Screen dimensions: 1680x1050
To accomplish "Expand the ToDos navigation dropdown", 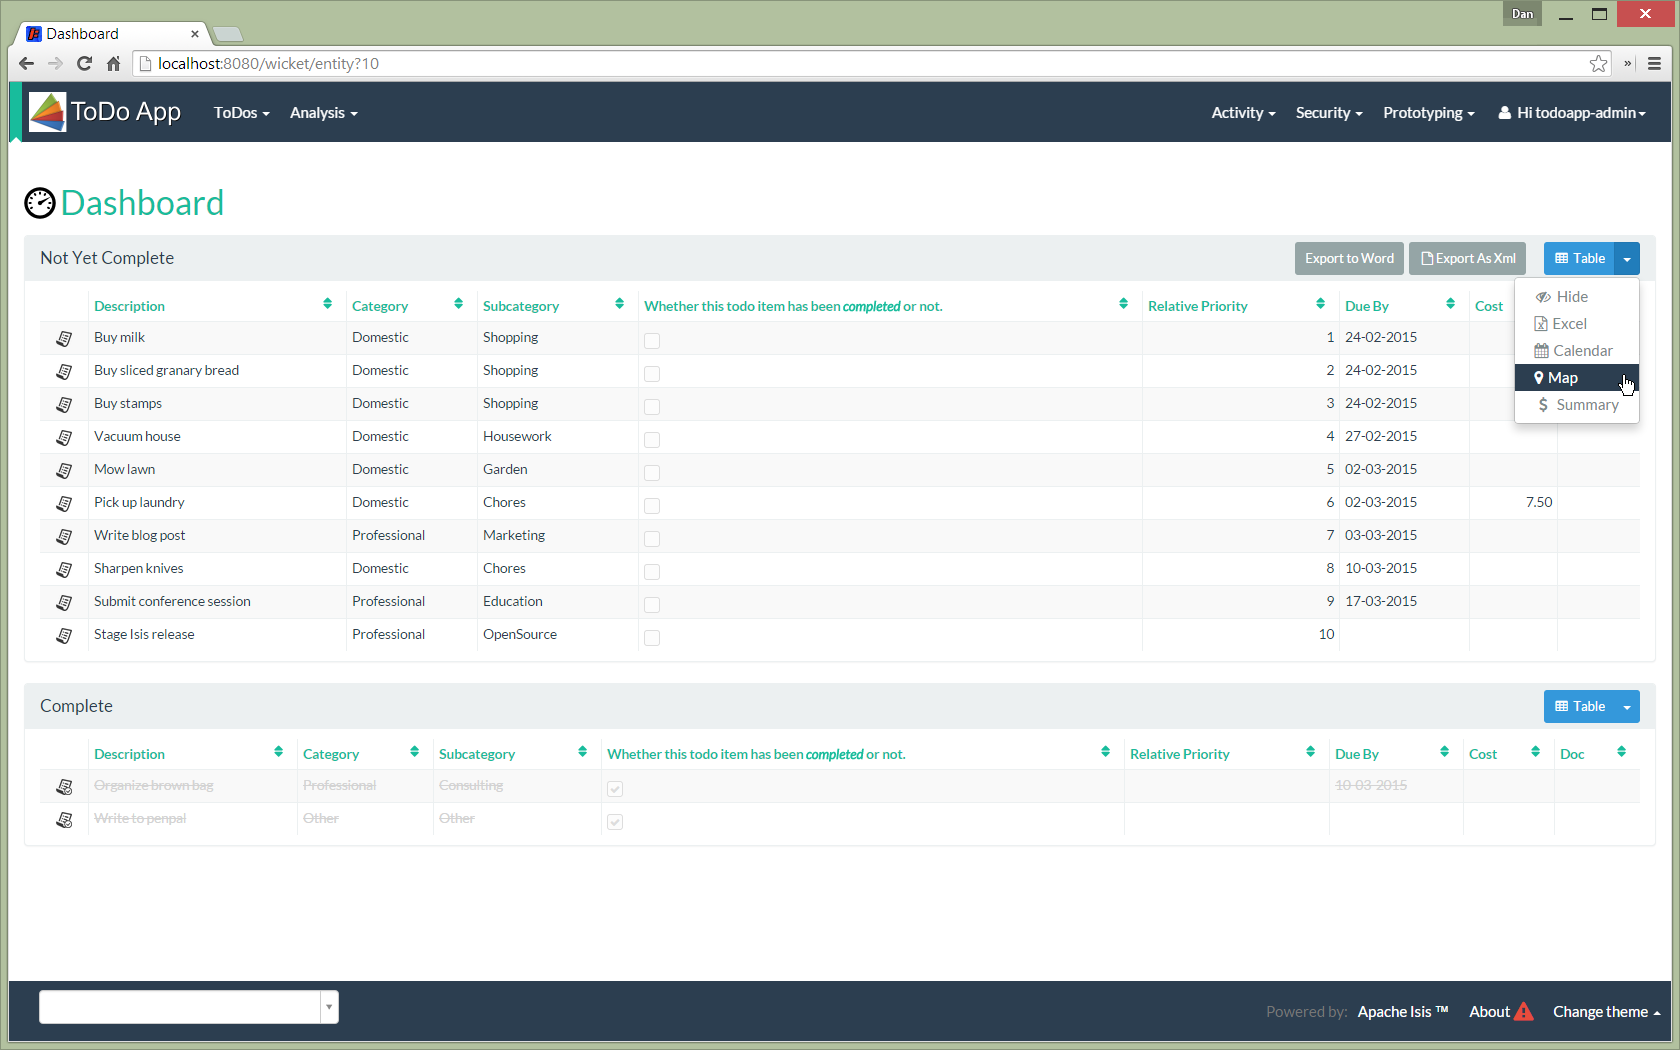I will [241, 113].
